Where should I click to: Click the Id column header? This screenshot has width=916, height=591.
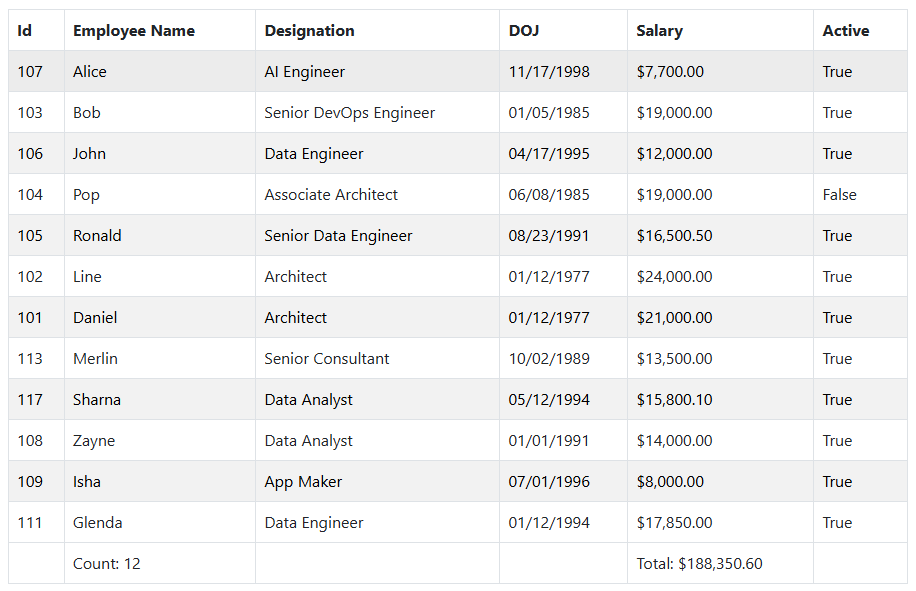coord(25,31)
